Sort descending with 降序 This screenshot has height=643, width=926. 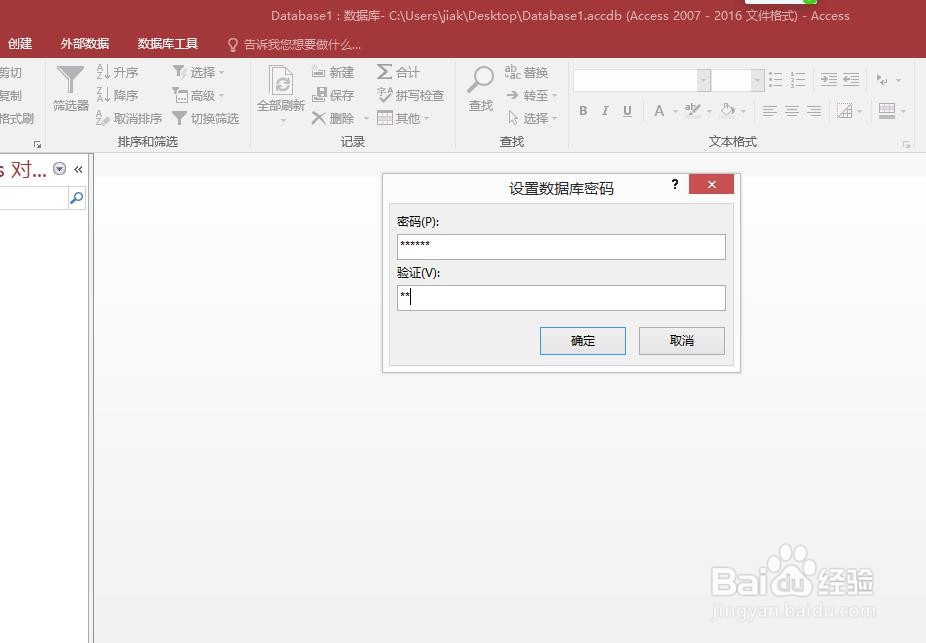(118, 95)
